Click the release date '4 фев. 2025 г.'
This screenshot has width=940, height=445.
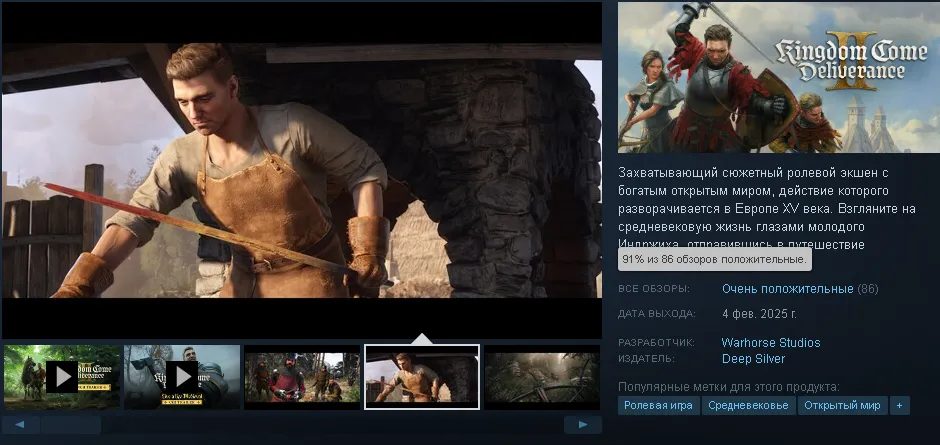[760, 314]
